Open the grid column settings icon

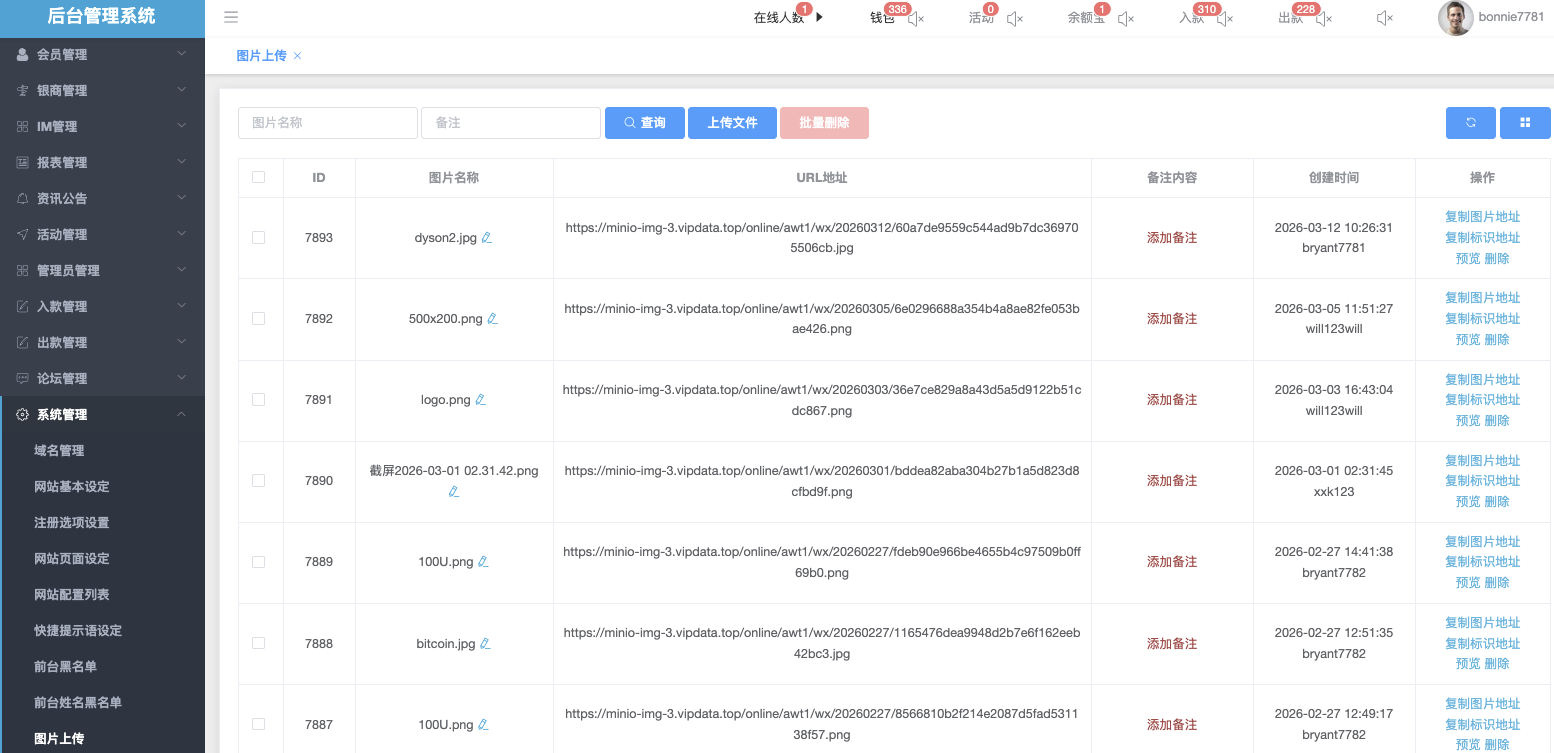tap(1525, 122)
